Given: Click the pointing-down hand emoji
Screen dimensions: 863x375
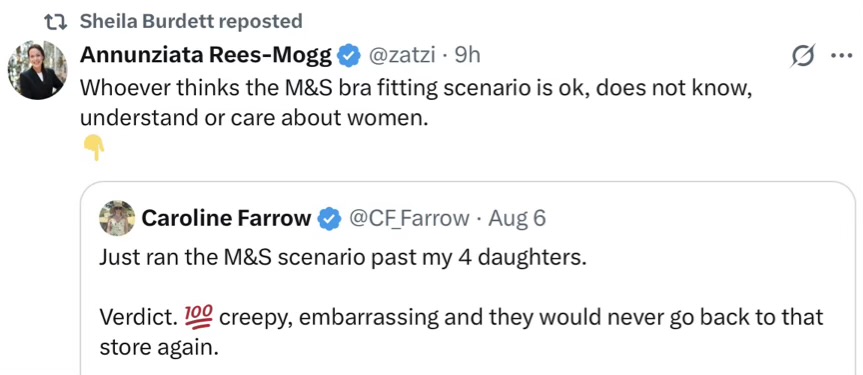Looking at the screenshot, I should 94,147.
